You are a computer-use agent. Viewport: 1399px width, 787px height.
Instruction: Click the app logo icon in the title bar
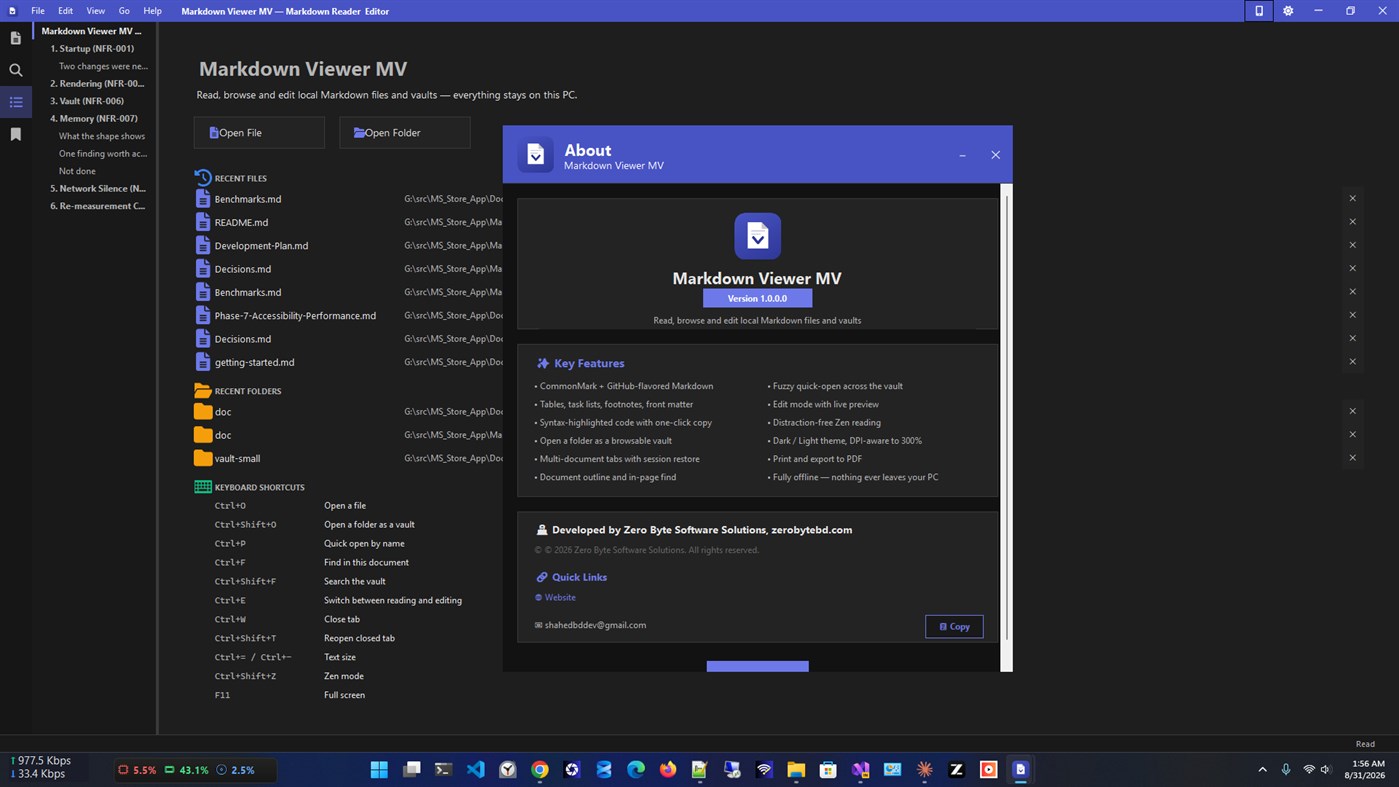(x=12, y=11)
